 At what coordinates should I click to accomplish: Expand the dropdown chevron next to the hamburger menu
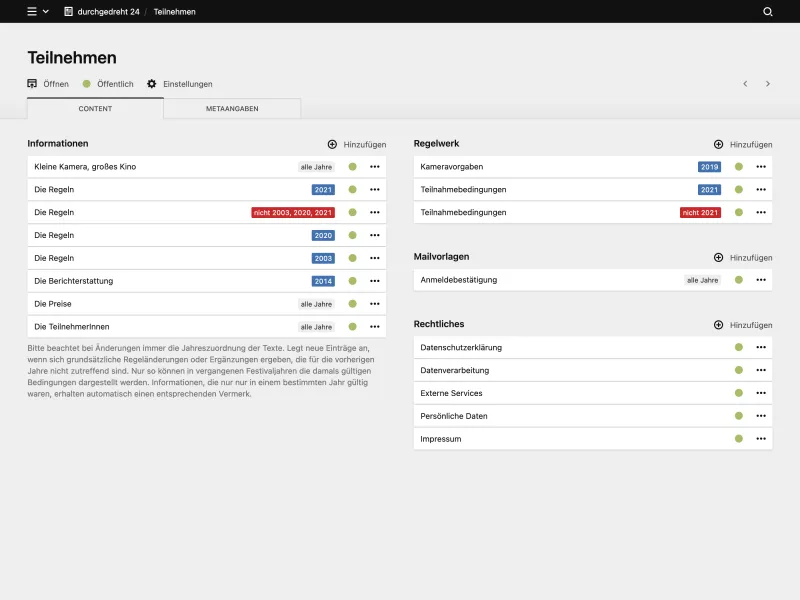point(44,11)
